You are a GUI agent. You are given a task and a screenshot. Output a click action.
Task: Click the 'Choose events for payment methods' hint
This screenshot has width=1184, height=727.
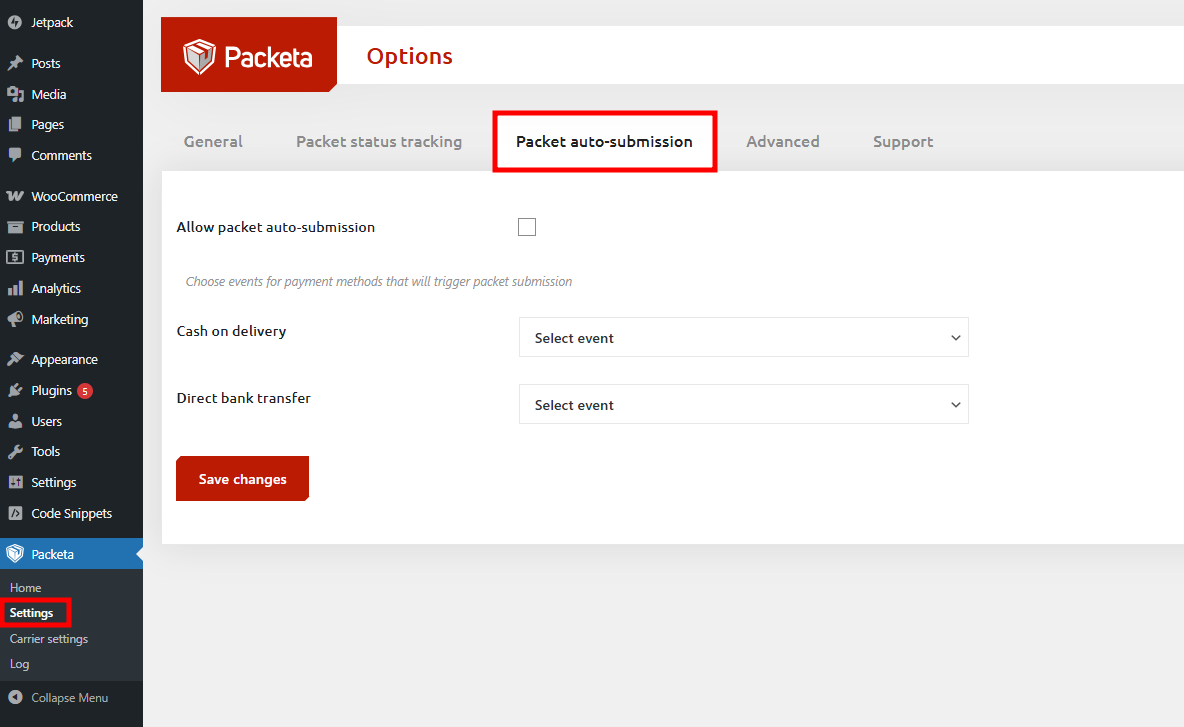[x=379, y=282]
